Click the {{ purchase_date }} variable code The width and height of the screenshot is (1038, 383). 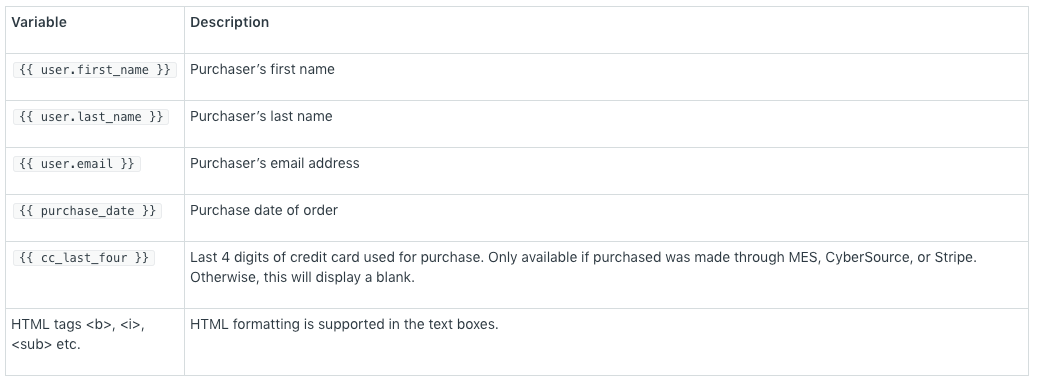(87, 210)
